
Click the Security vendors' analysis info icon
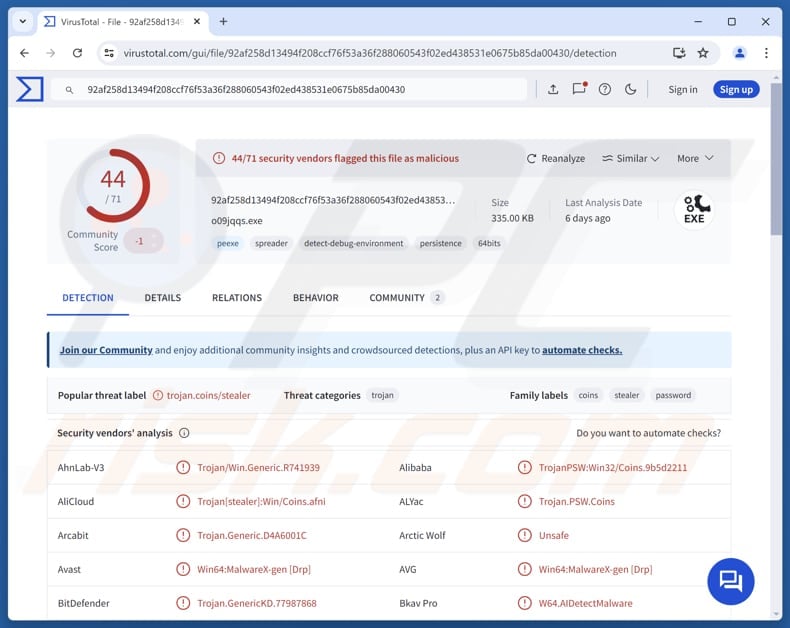tap(184, 433)
